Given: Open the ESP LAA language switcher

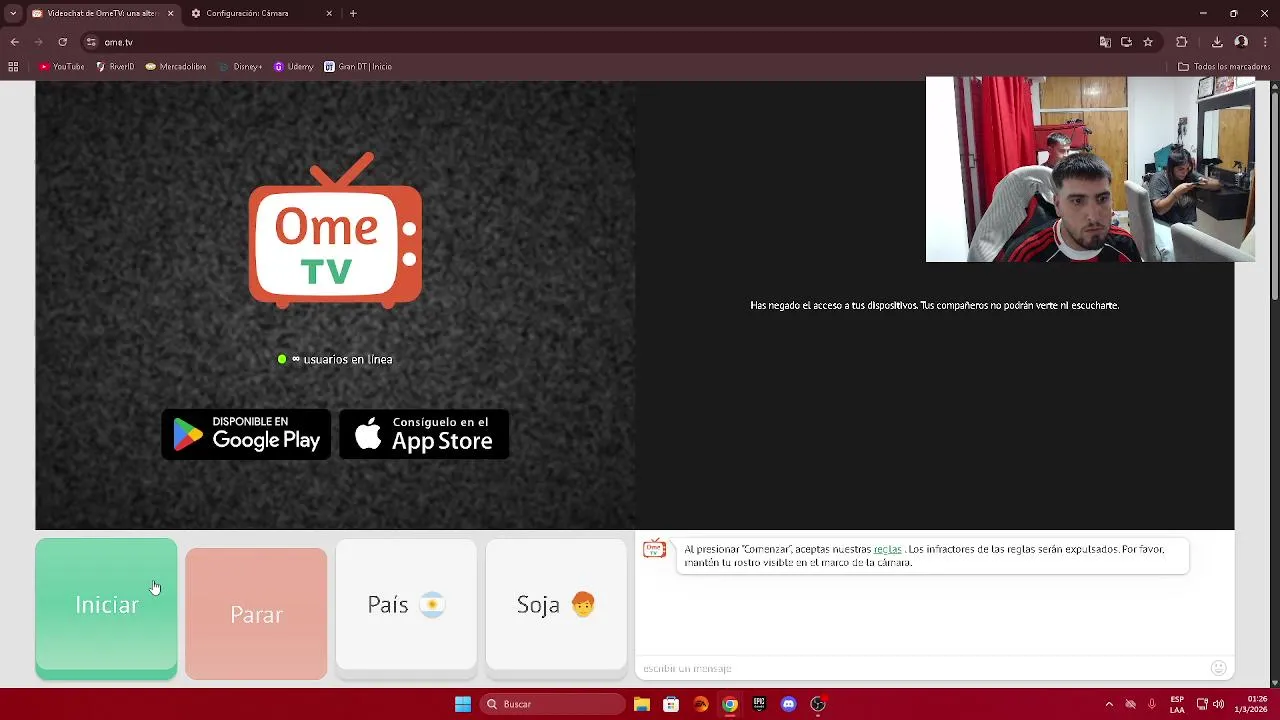Looking at the screenshot, I should tap(1177, 704).
